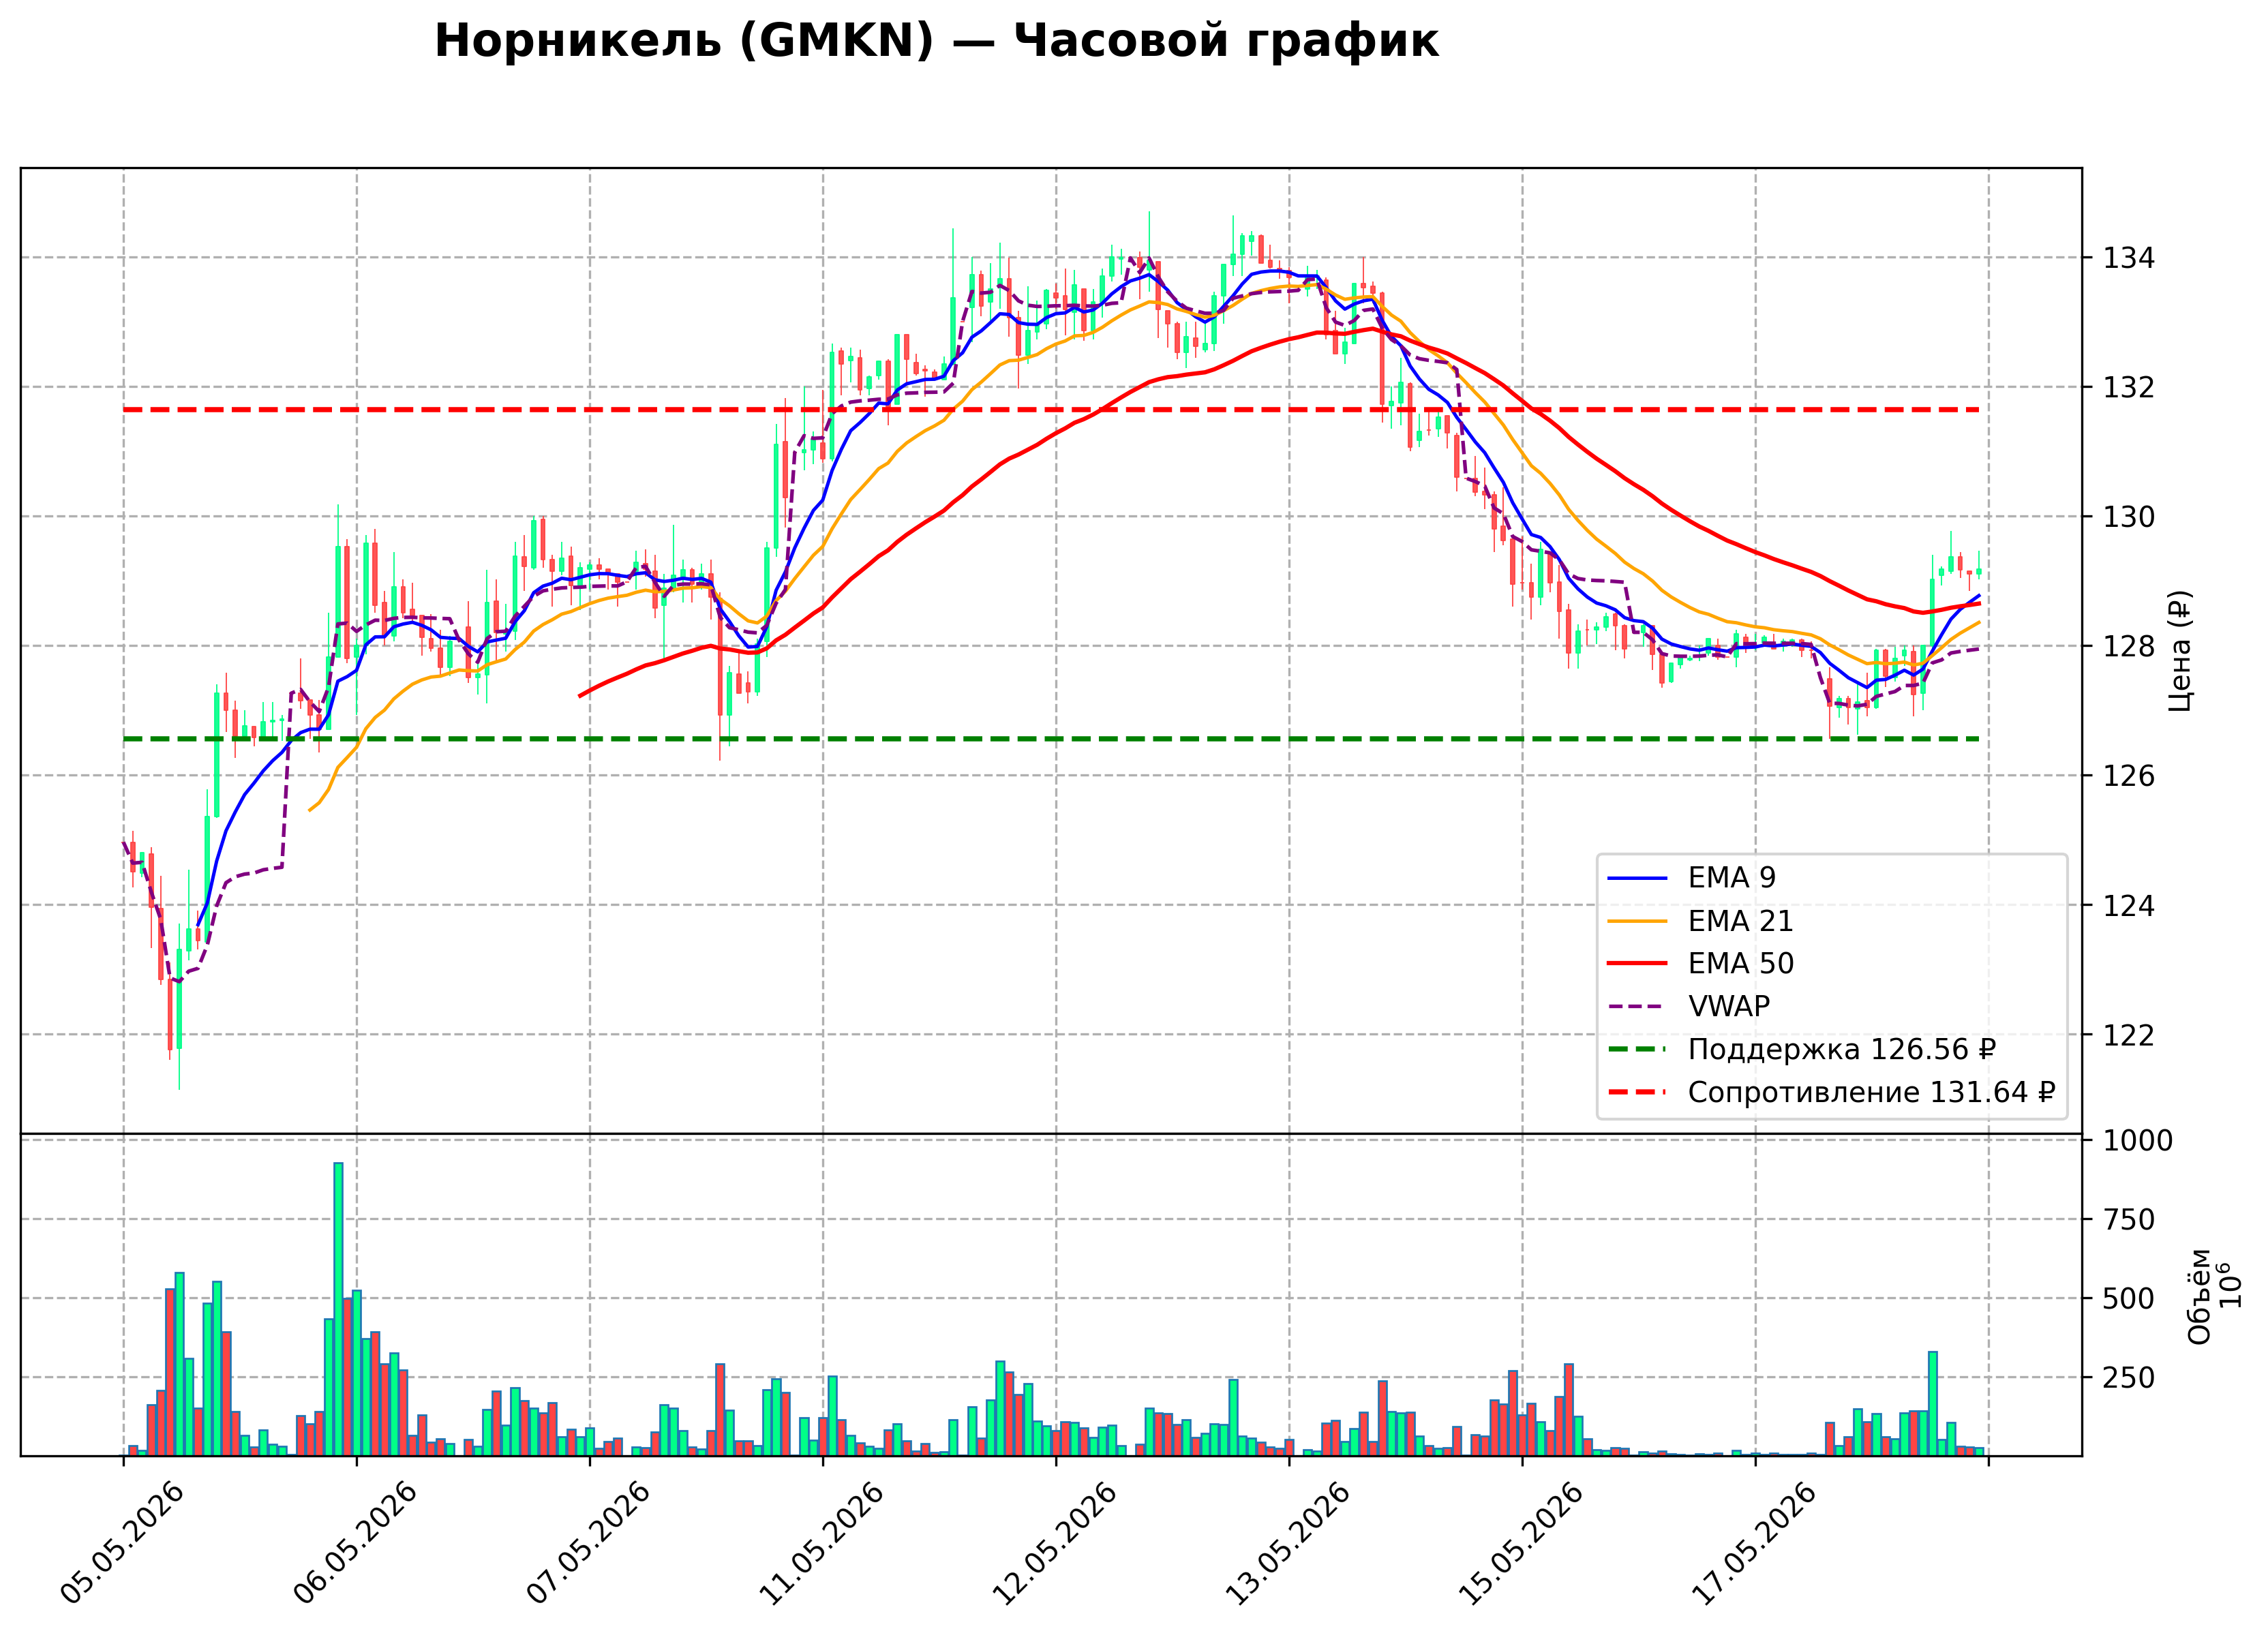
Task: Click the orange EMA 21 line sample in legend
Action: (1637, 922)
